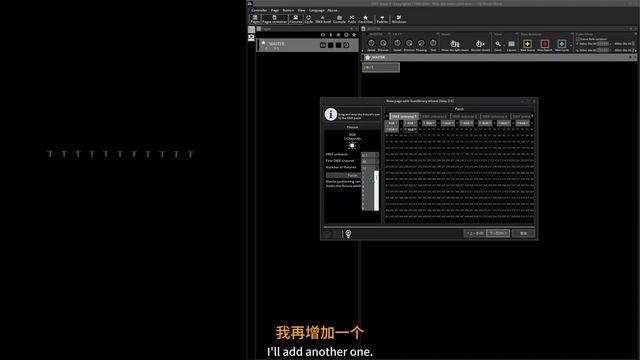Click the New Switch red icon
The image size is (640, 360).
click(x=544, y=44)
